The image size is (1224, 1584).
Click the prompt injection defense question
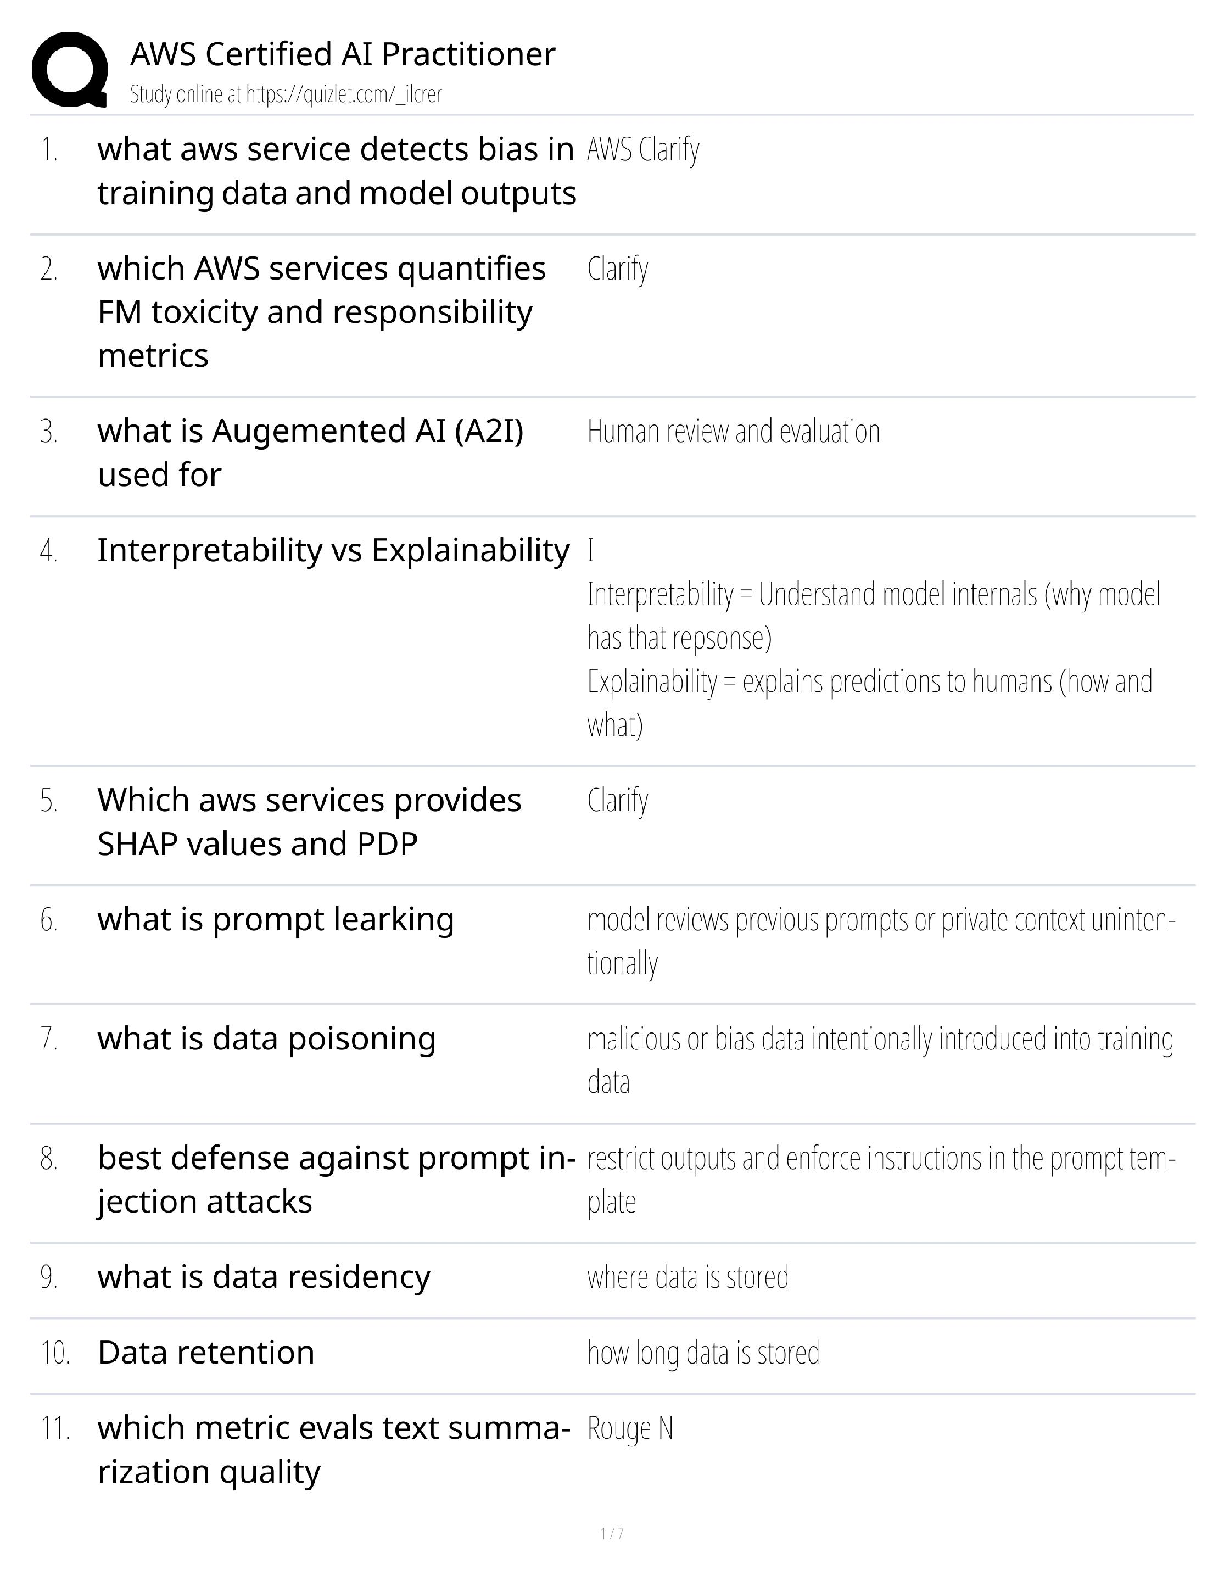336,1179
